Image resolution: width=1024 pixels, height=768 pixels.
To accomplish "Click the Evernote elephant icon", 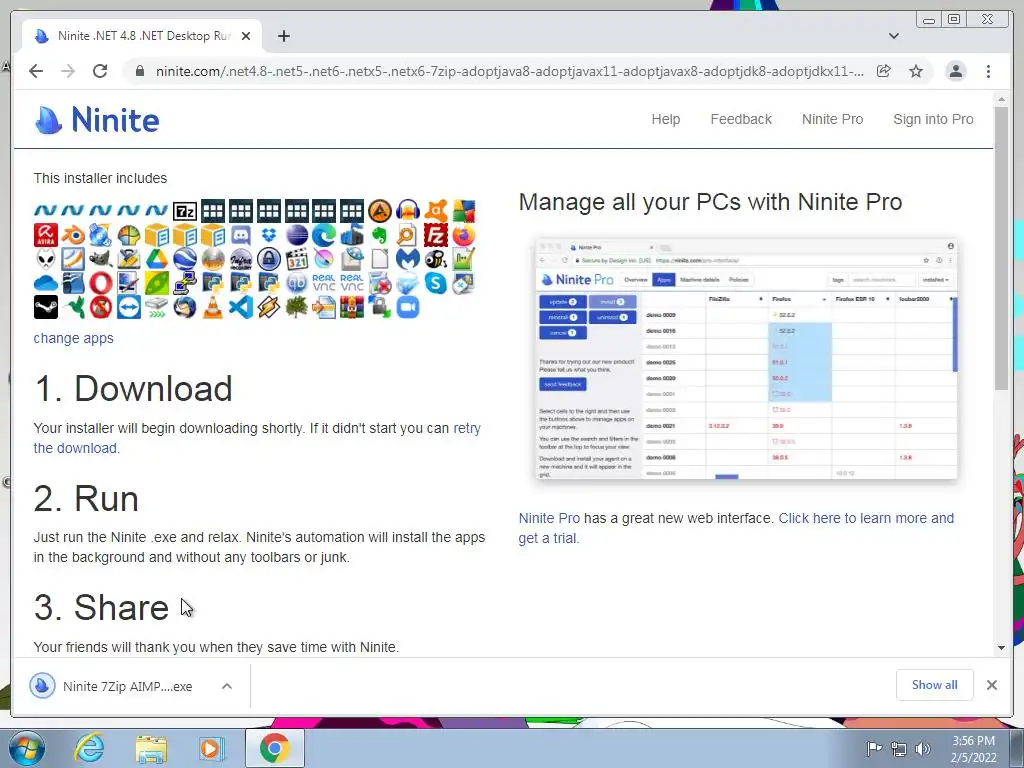I will tap(379, 235).
